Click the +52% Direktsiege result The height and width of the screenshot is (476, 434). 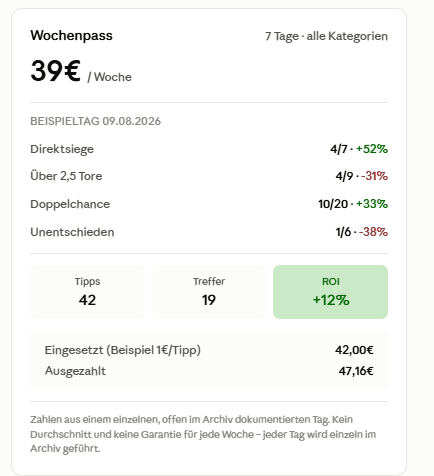372,149
